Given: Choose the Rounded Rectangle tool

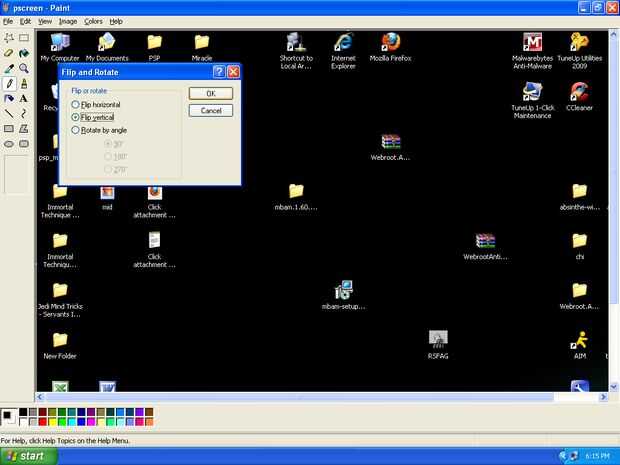Looking at the screenshot, I should point(24,144).
